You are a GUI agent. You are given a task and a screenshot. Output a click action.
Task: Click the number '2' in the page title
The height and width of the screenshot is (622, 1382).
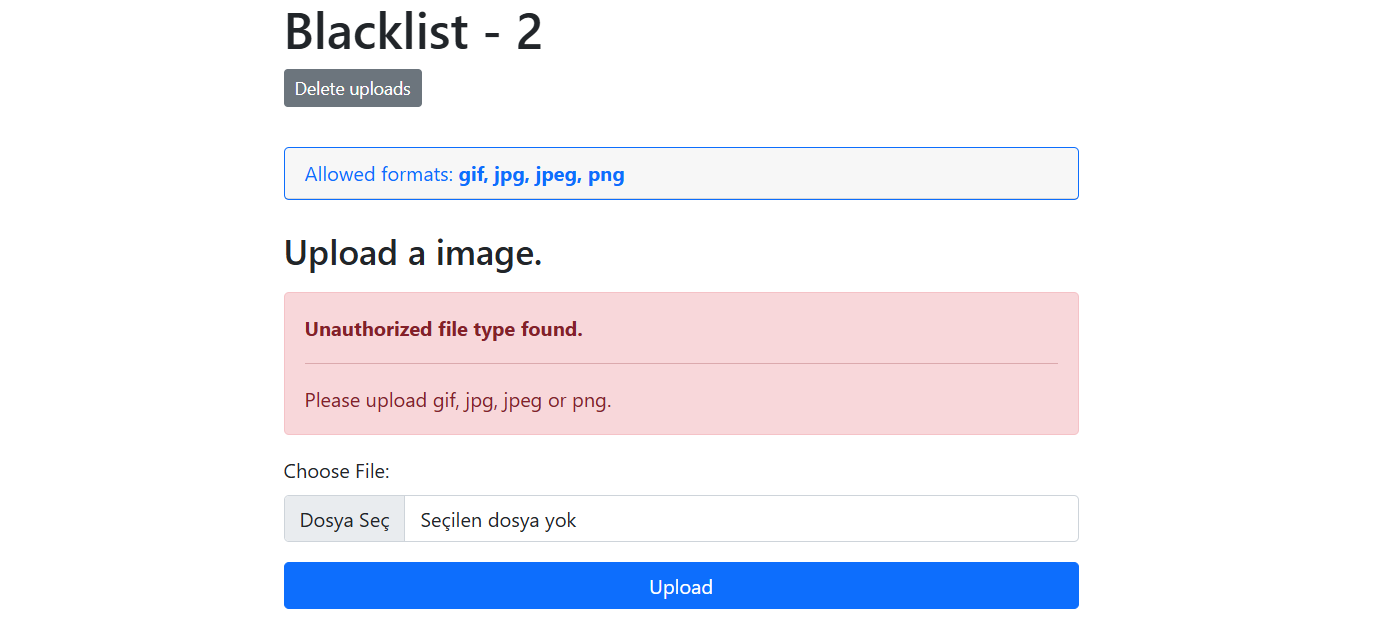(530, 32)
